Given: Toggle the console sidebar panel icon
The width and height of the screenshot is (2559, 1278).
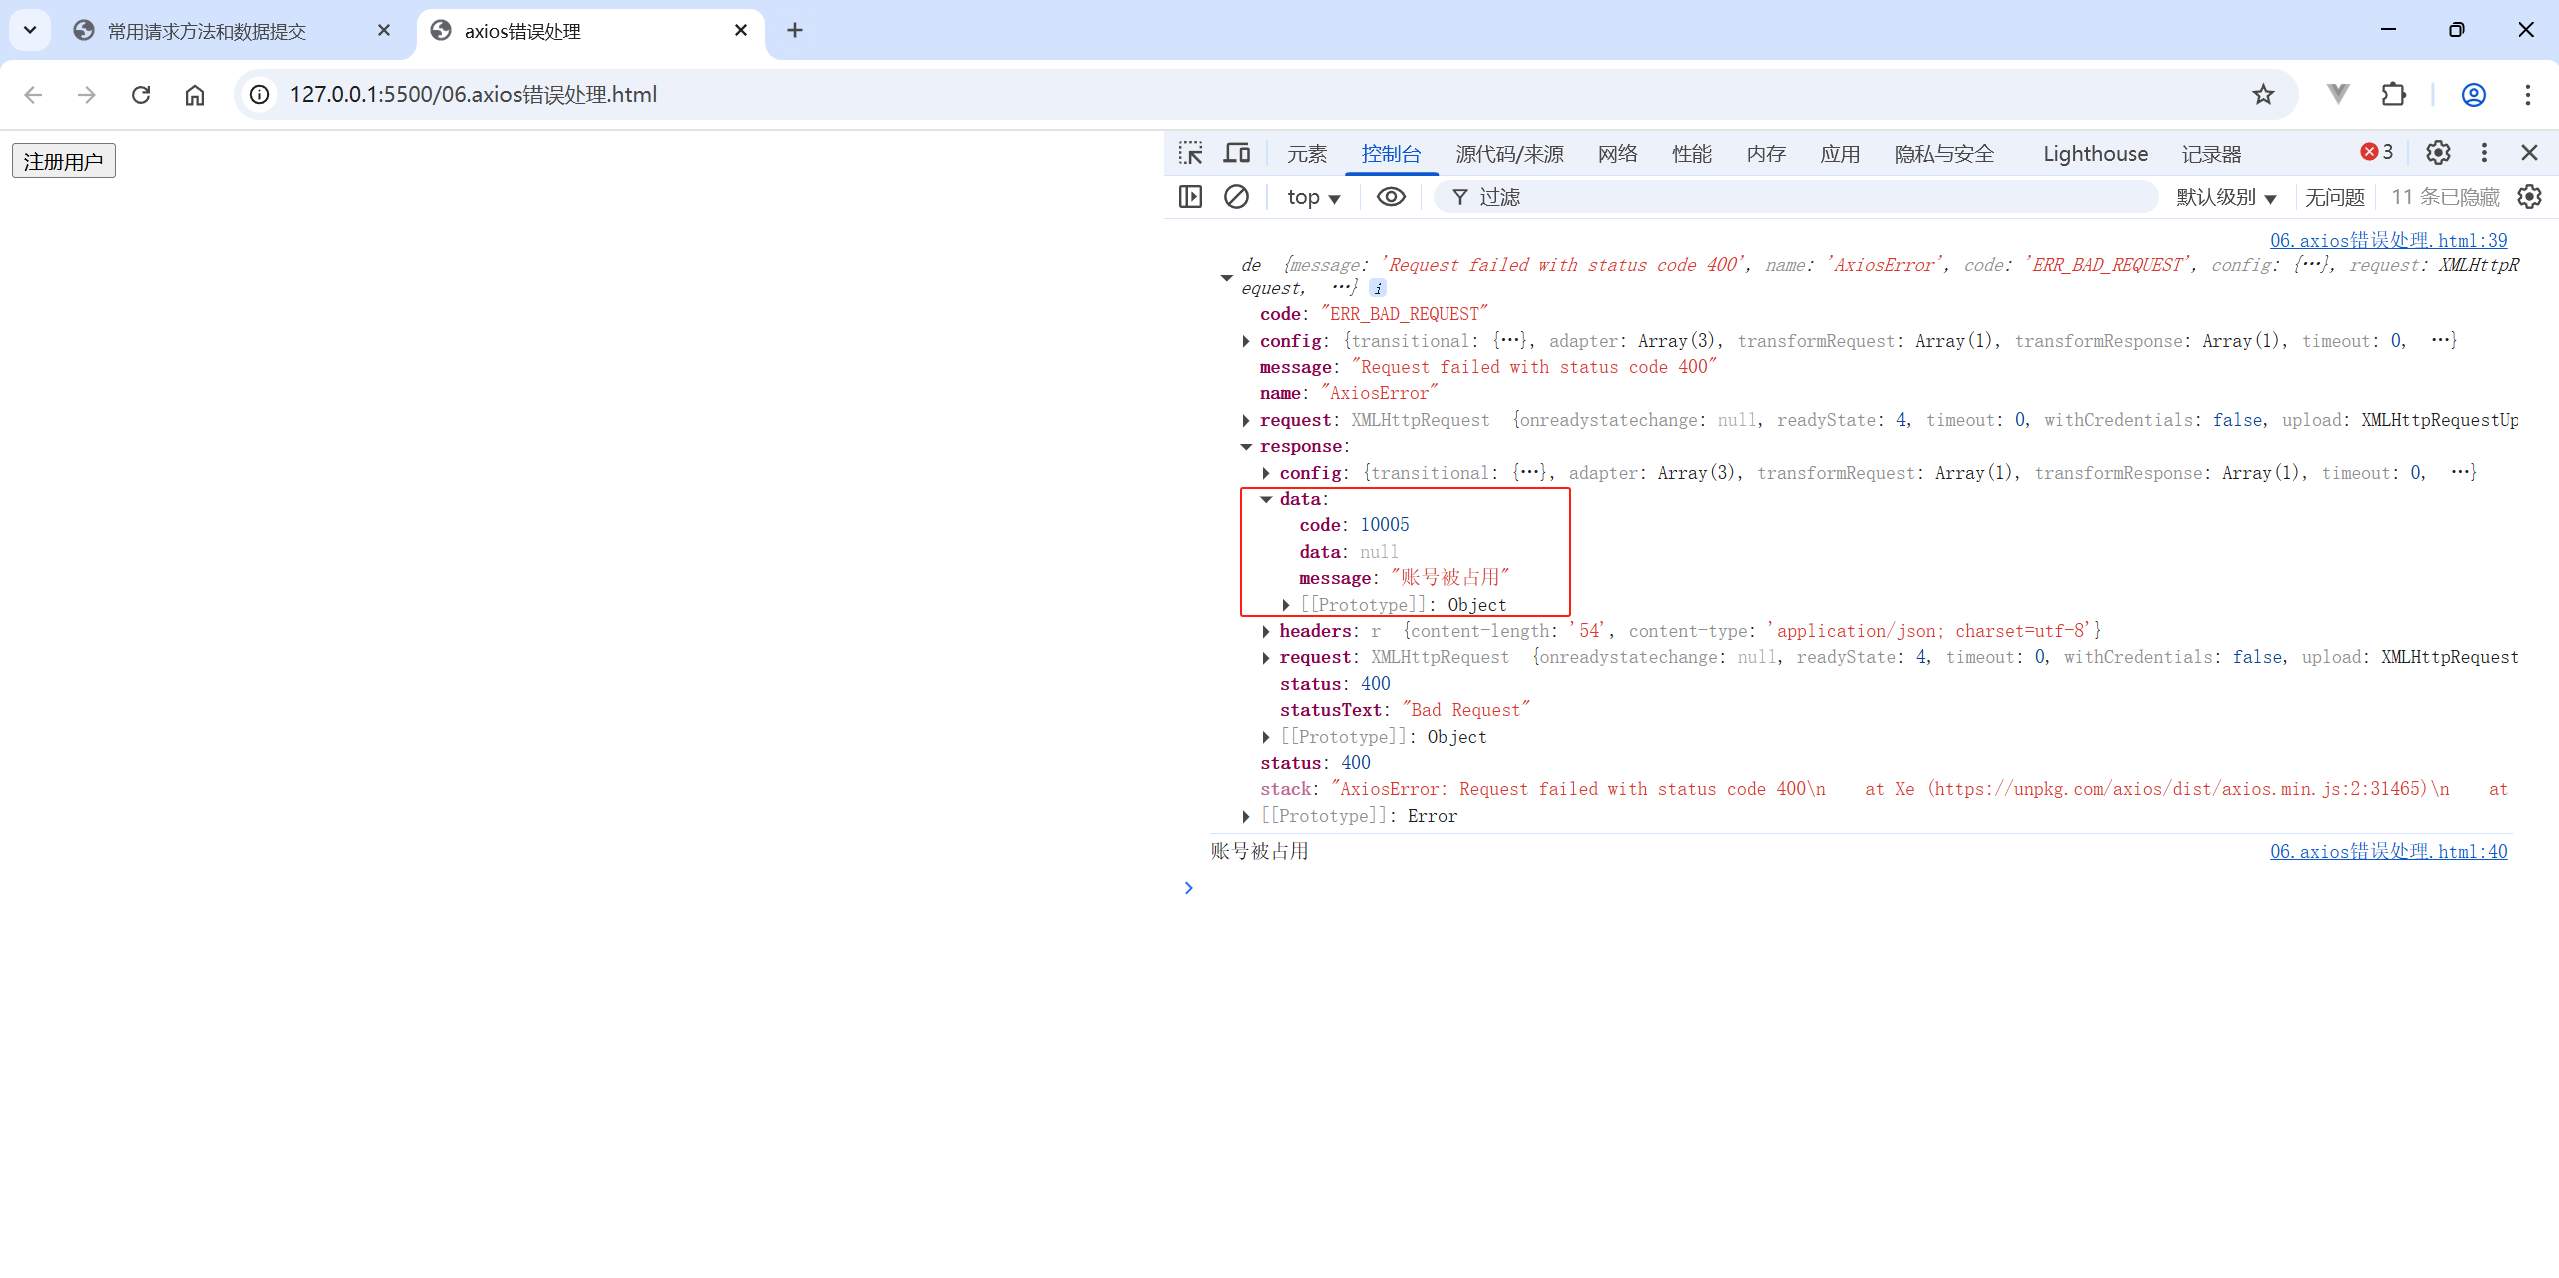Looking at the screenshot, I should (1190, 197).
